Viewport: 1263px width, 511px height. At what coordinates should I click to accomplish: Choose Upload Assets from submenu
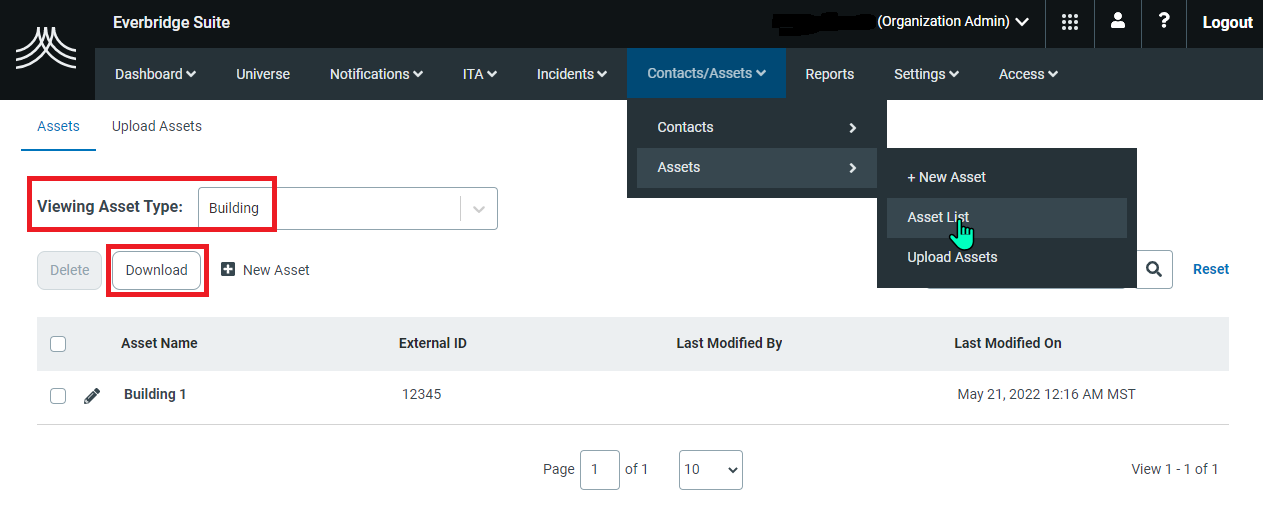tap(1007, 257)
